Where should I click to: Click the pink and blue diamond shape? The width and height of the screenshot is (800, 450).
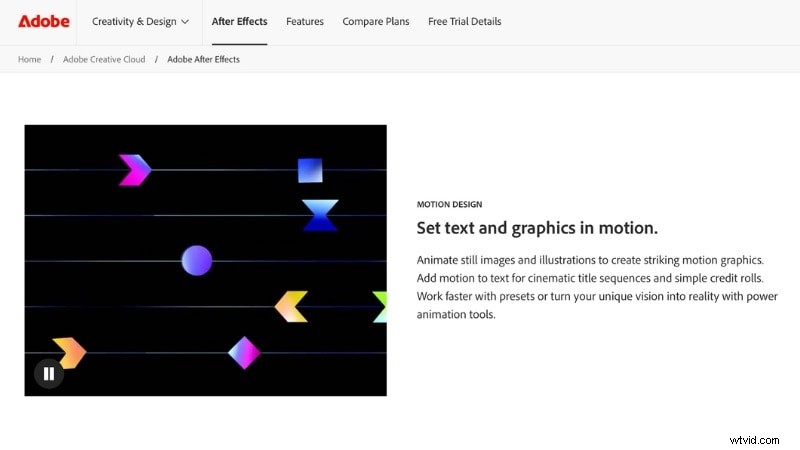[x=244, y=352]
